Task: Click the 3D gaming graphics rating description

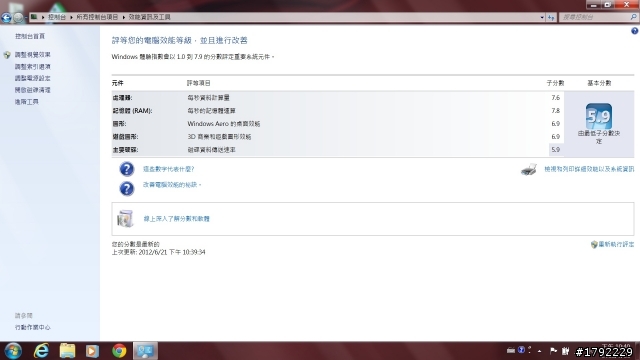Action: pos(219,137)
